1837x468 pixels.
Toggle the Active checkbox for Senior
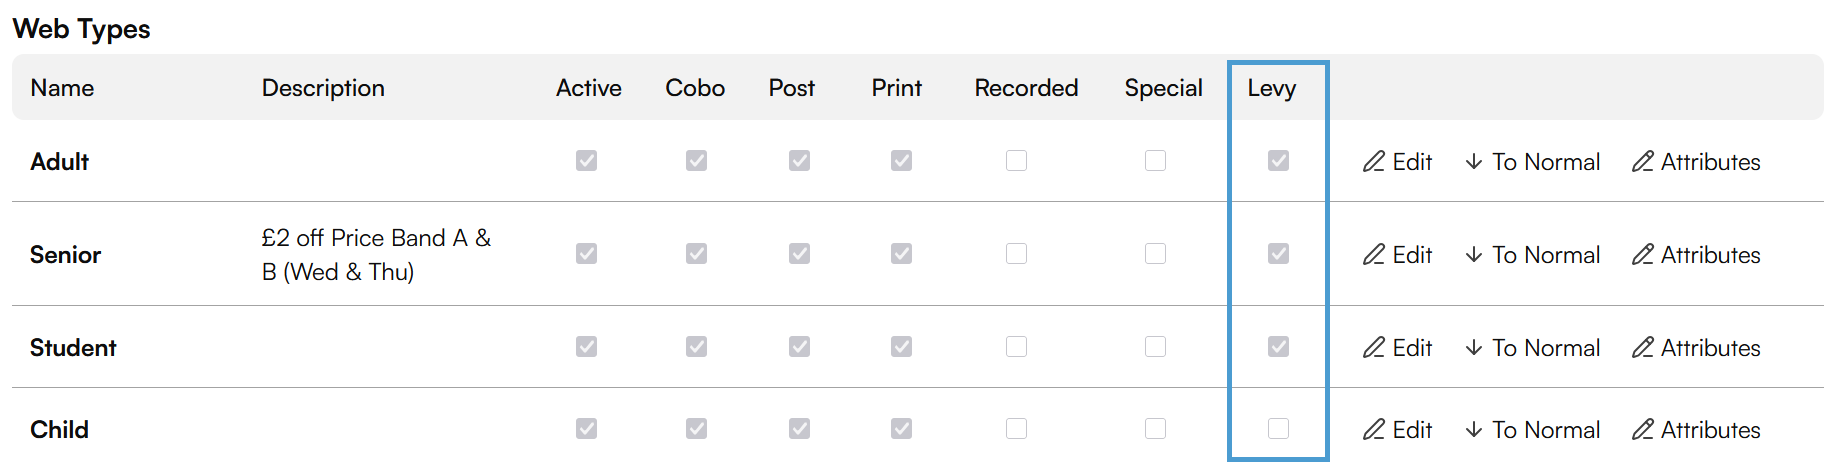(586, 253)
